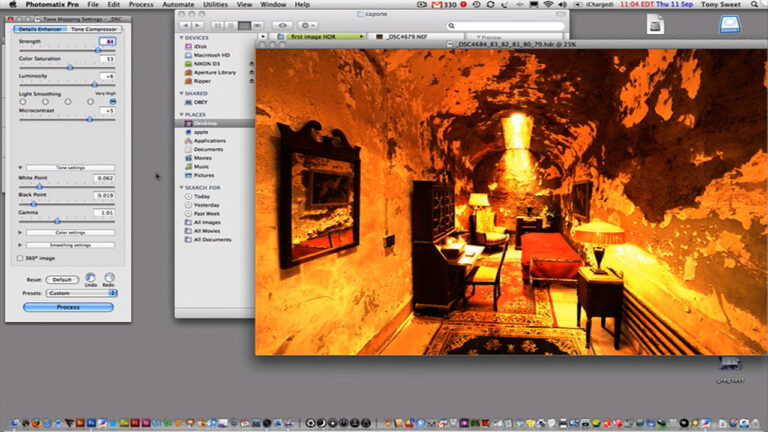Click the Undo icon in Photomatix panel

[91, 278]
